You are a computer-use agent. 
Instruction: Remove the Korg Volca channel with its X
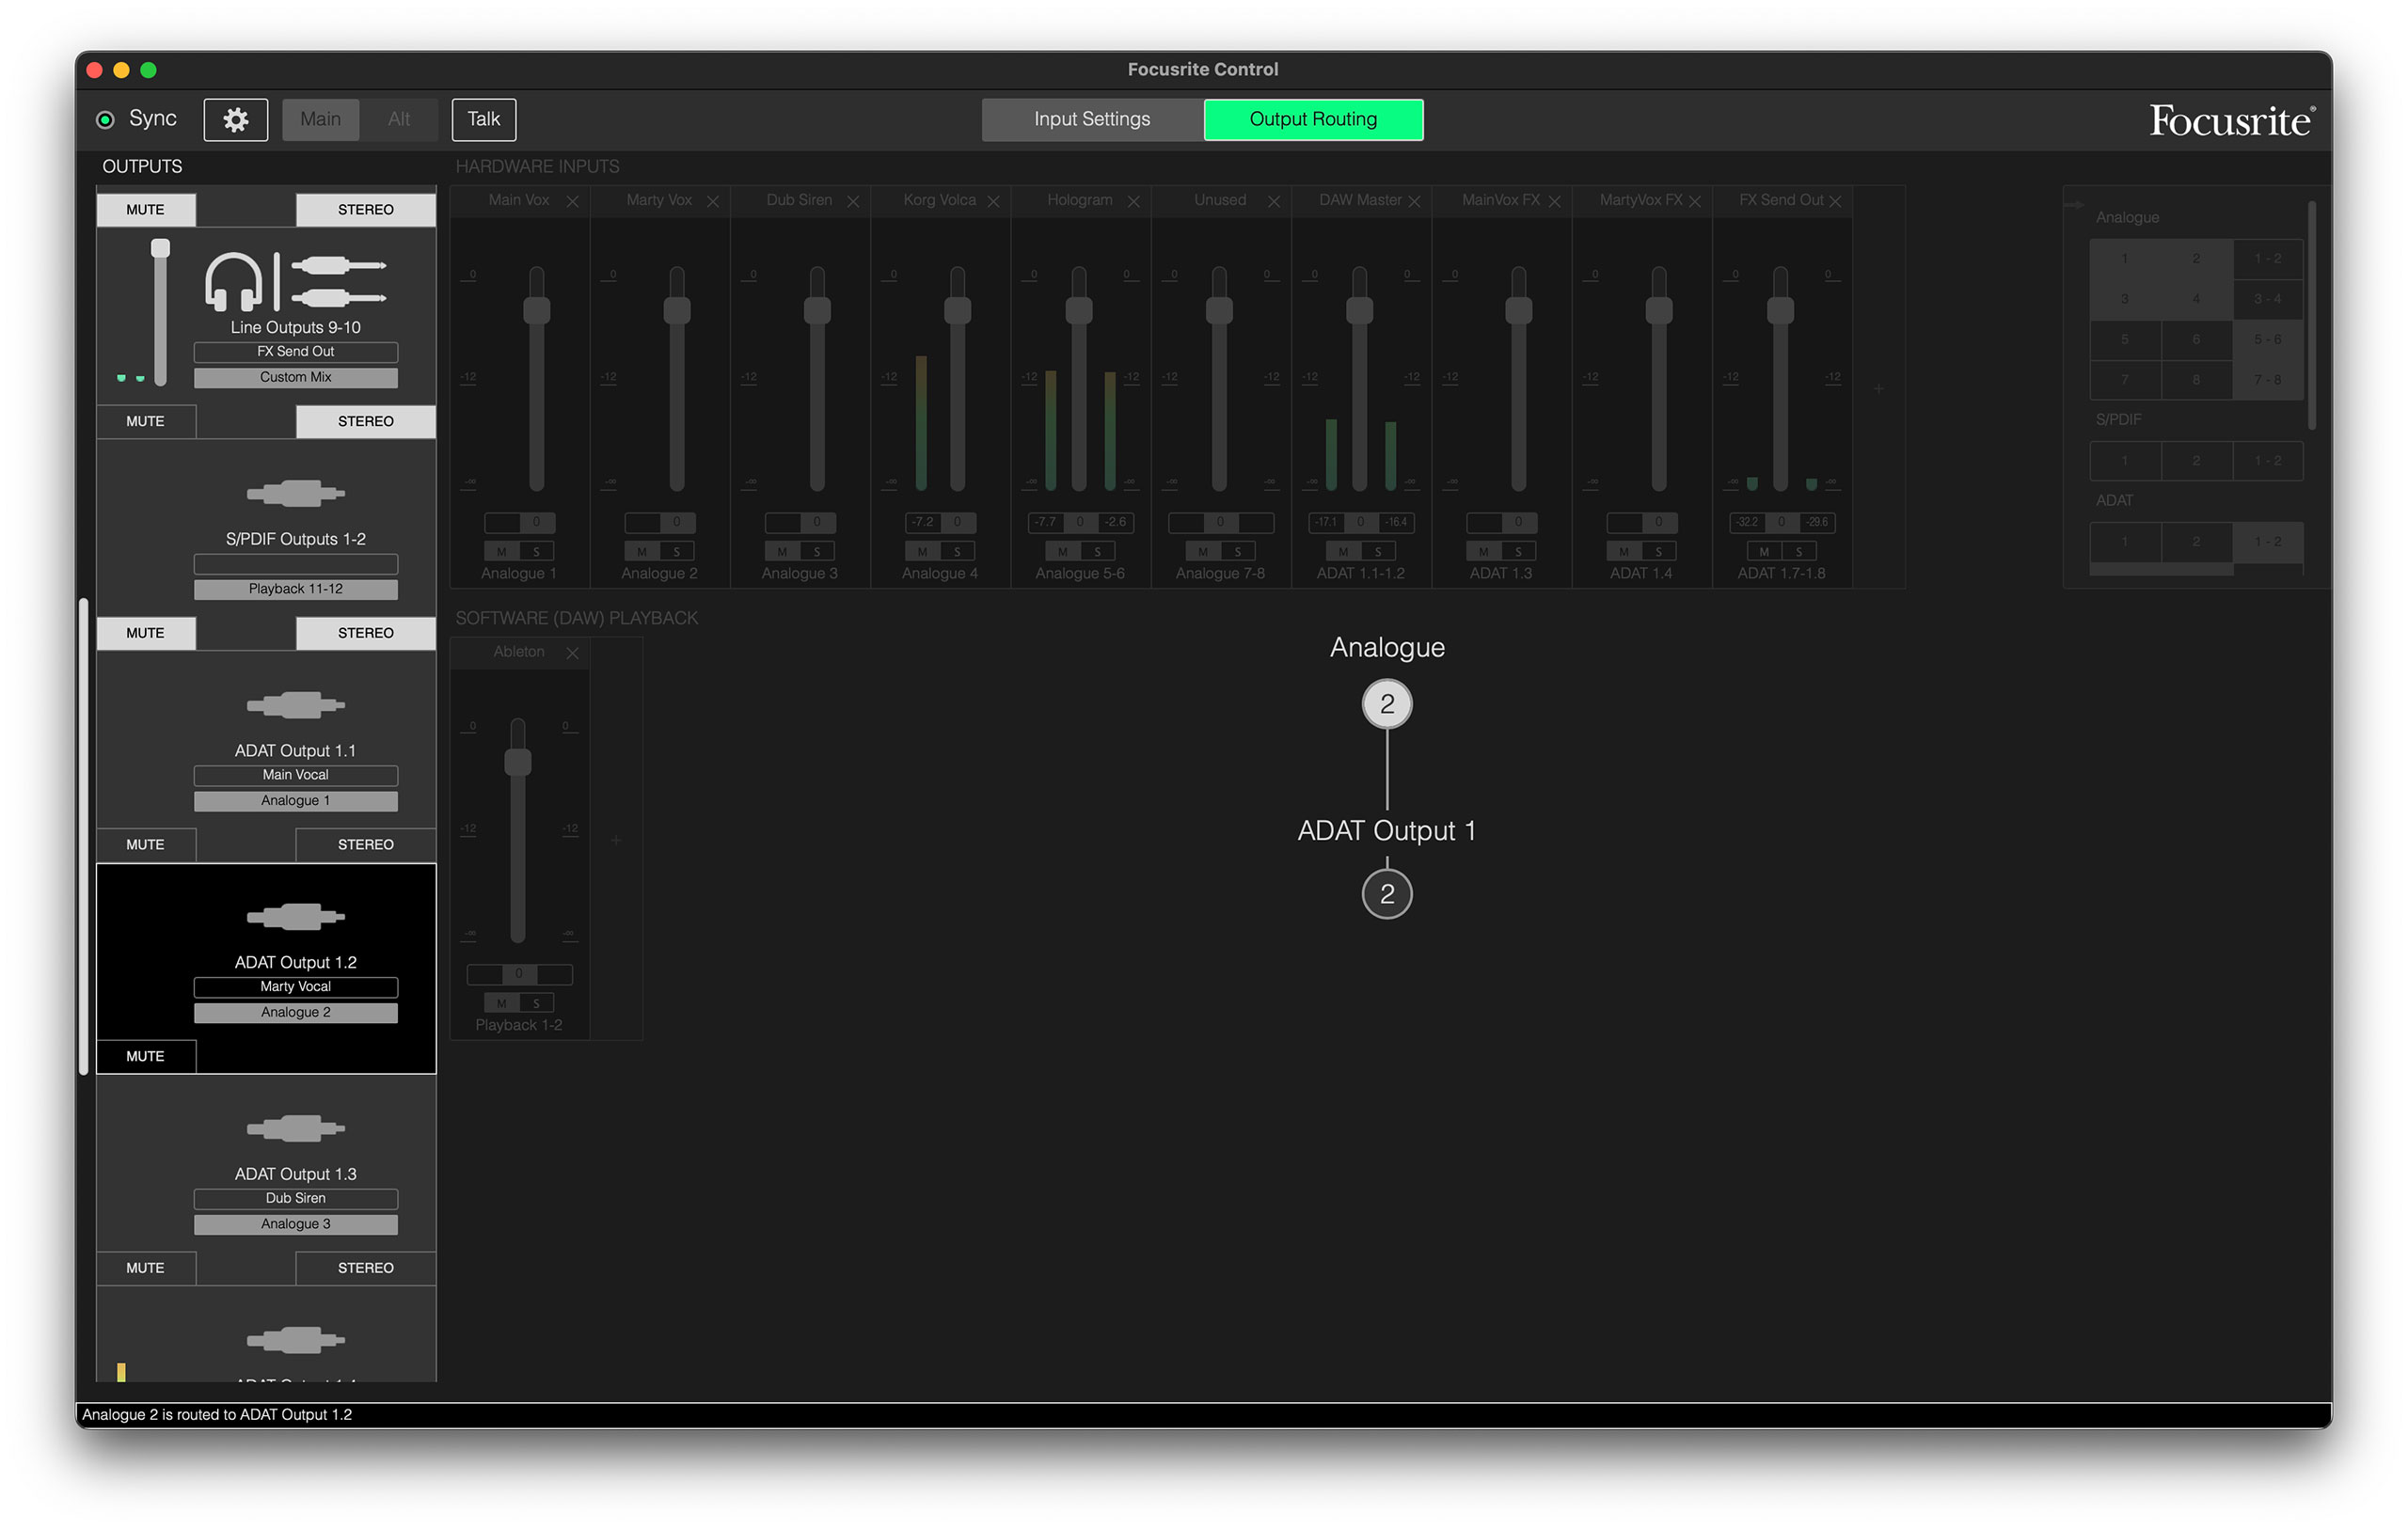(993, 201)
